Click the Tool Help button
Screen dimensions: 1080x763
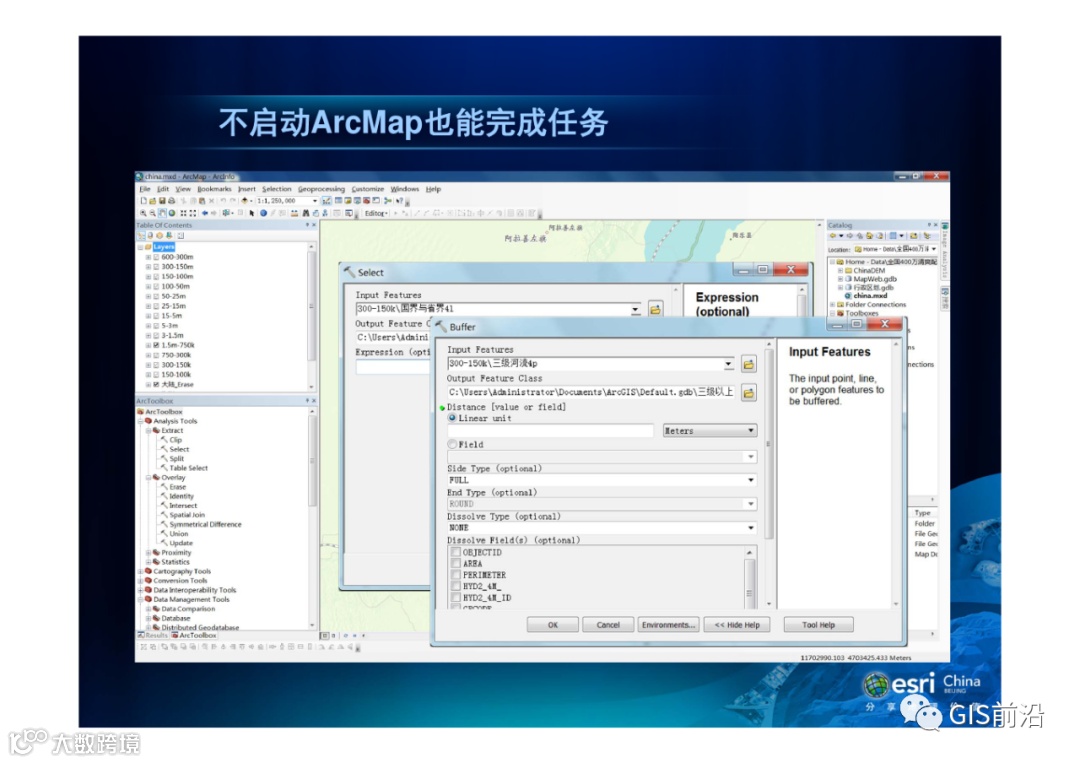[x=818, y=625]
